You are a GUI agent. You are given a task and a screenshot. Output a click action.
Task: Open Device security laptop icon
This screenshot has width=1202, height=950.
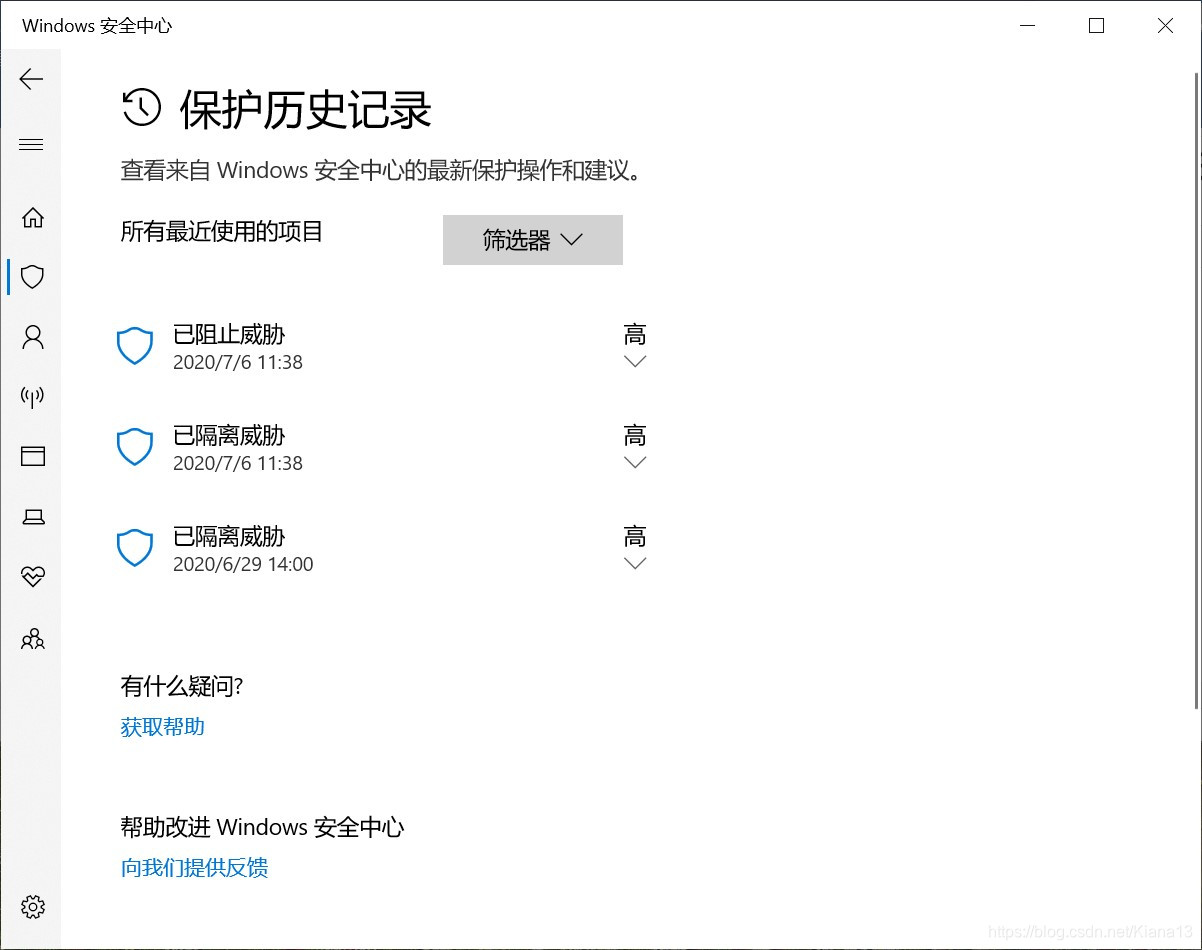tap(33, 517)
